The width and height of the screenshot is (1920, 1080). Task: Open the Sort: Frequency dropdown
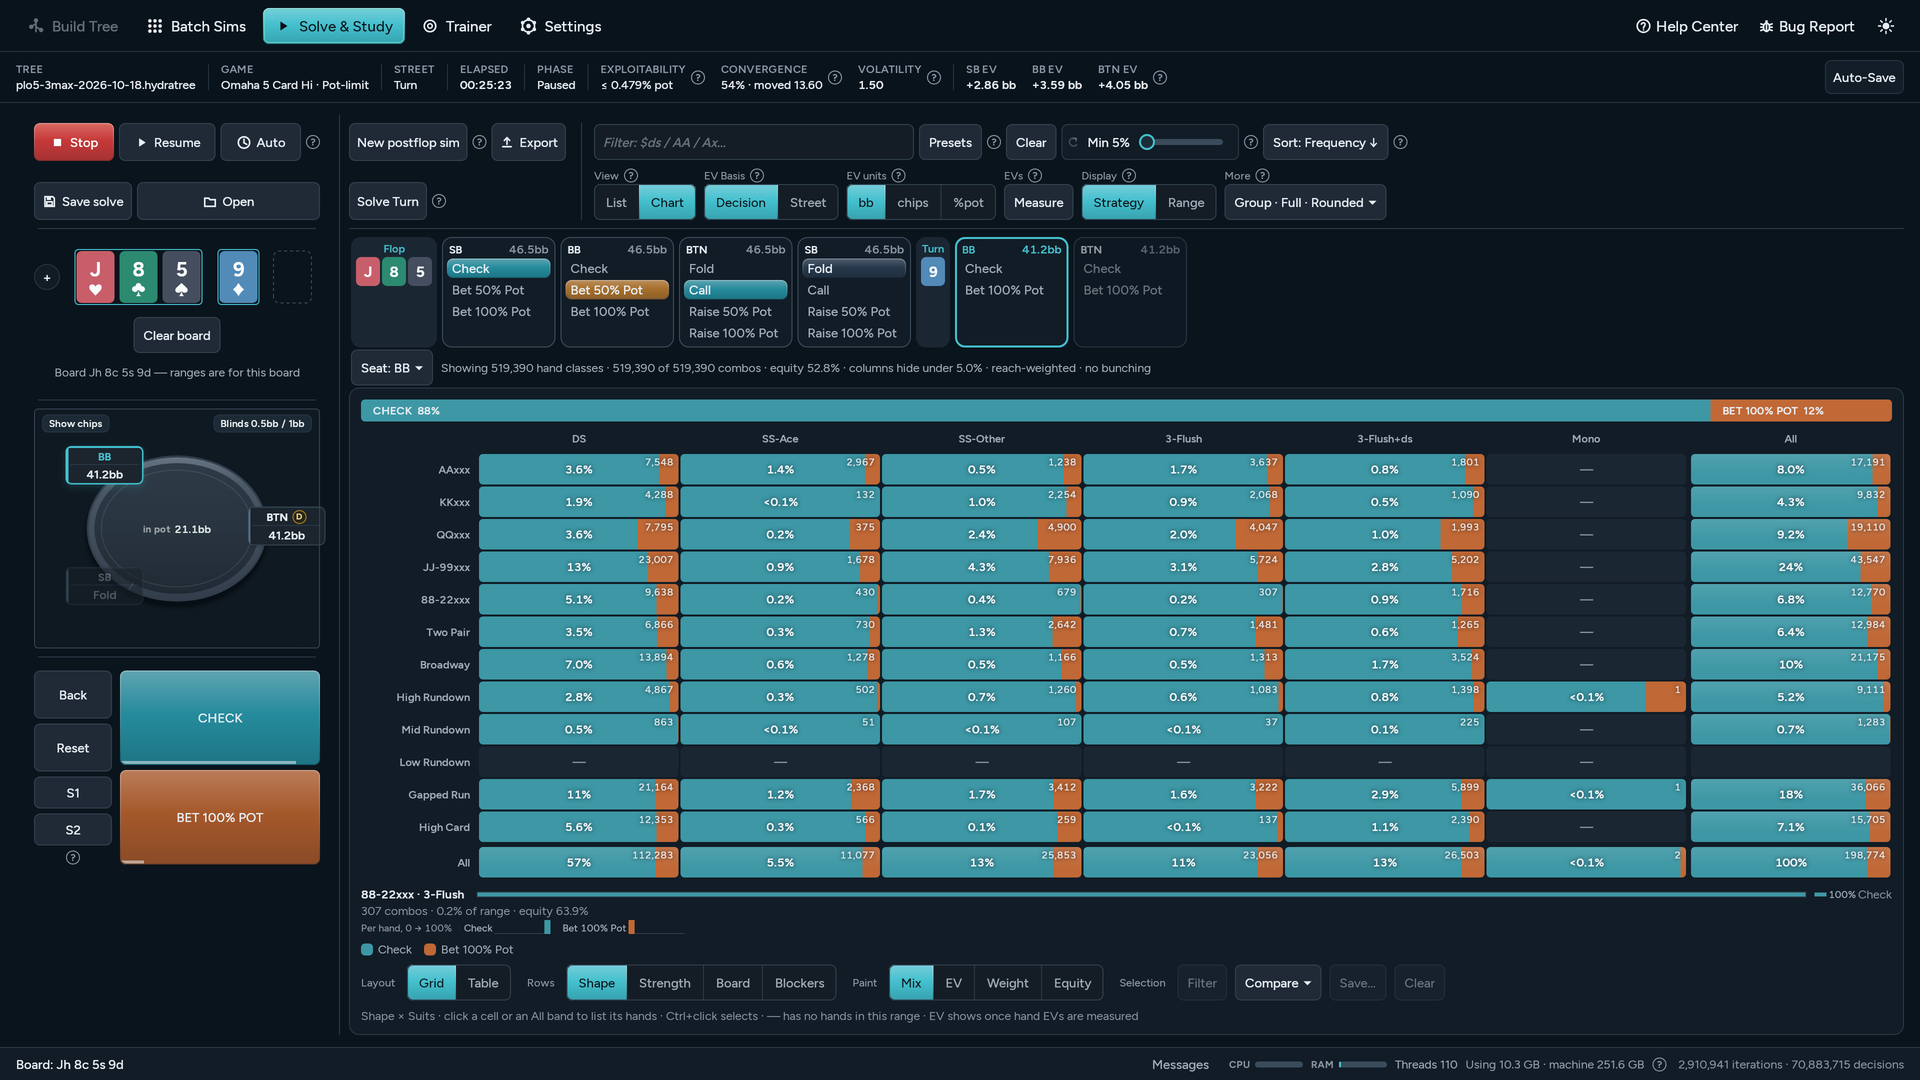coord(1325,143)
